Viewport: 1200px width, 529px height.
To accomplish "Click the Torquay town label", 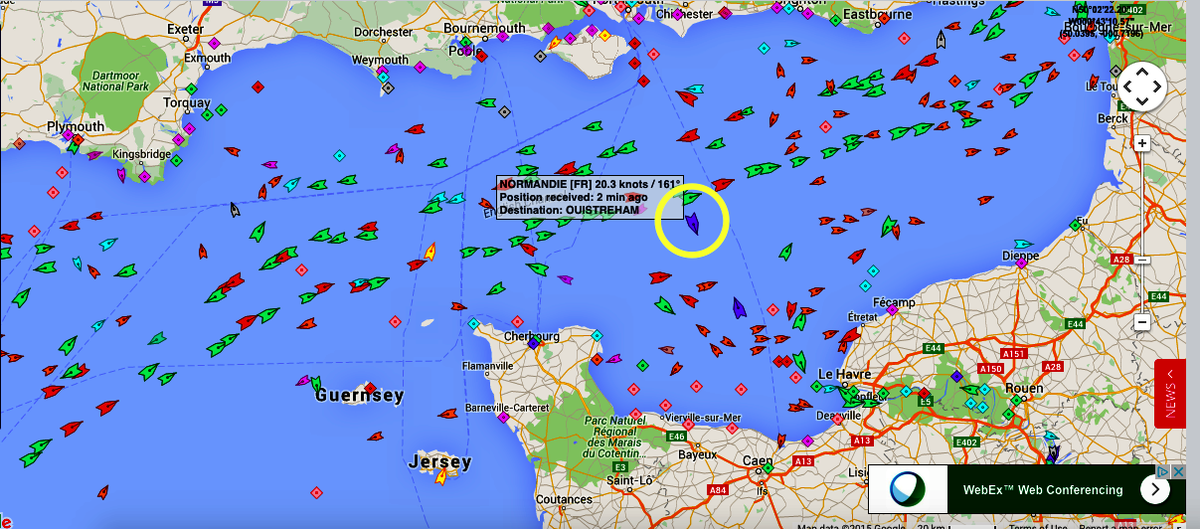I will point(186,103).
